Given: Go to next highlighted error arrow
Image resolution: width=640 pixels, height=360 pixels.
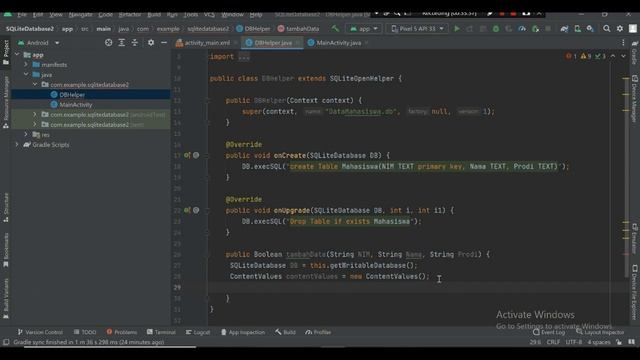Looking at the screenshot, I should (x=623, y=56).
